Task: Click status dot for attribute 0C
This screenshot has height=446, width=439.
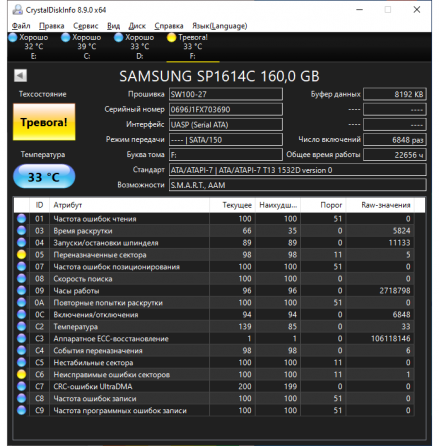Action: click(x=21, y=315)
